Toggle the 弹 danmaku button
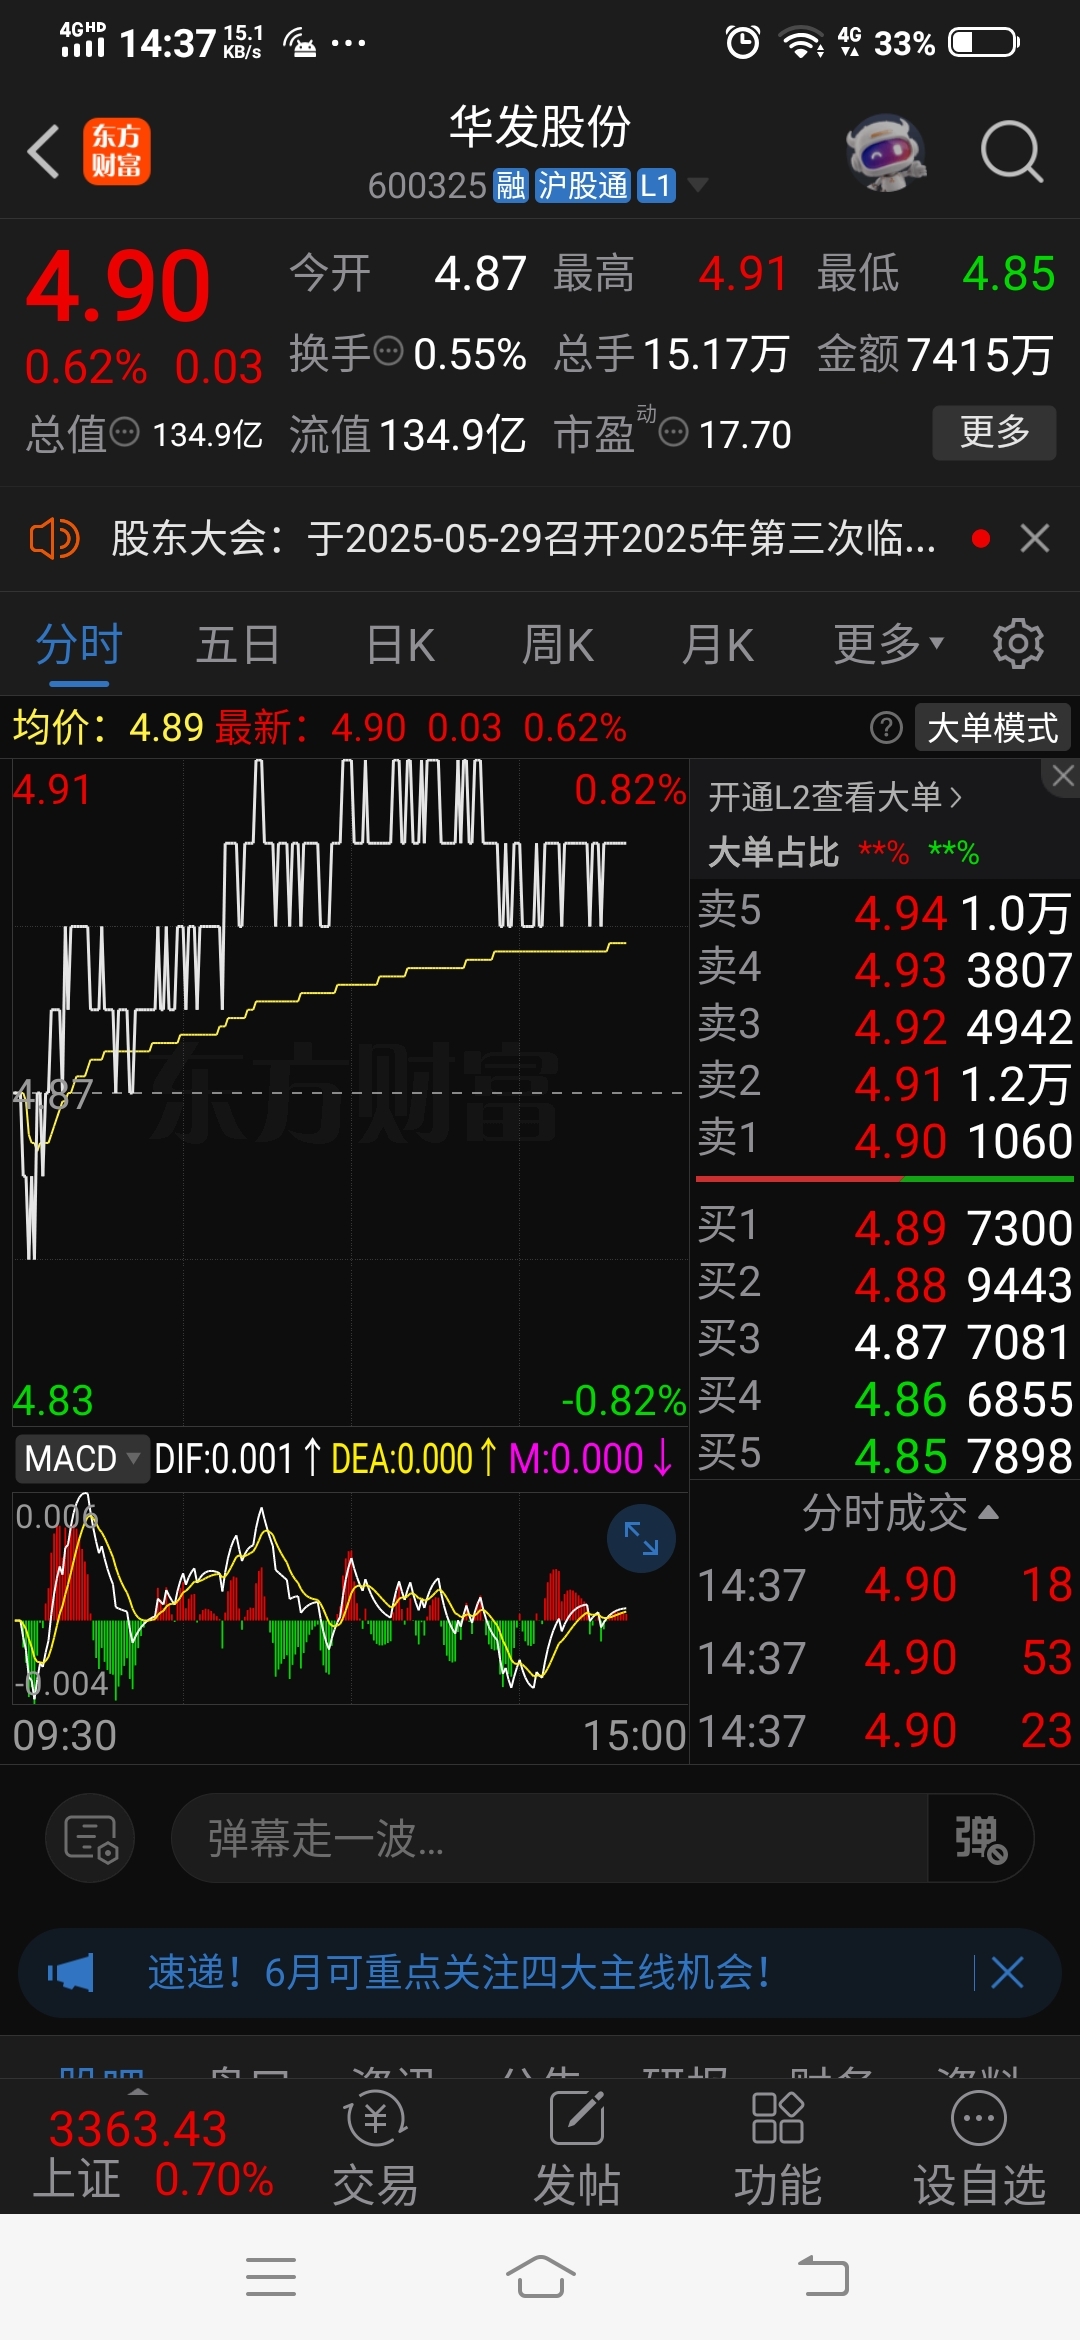Image resolution: width=1080 pixels, height=2340 pixels. coord(980,1838)
